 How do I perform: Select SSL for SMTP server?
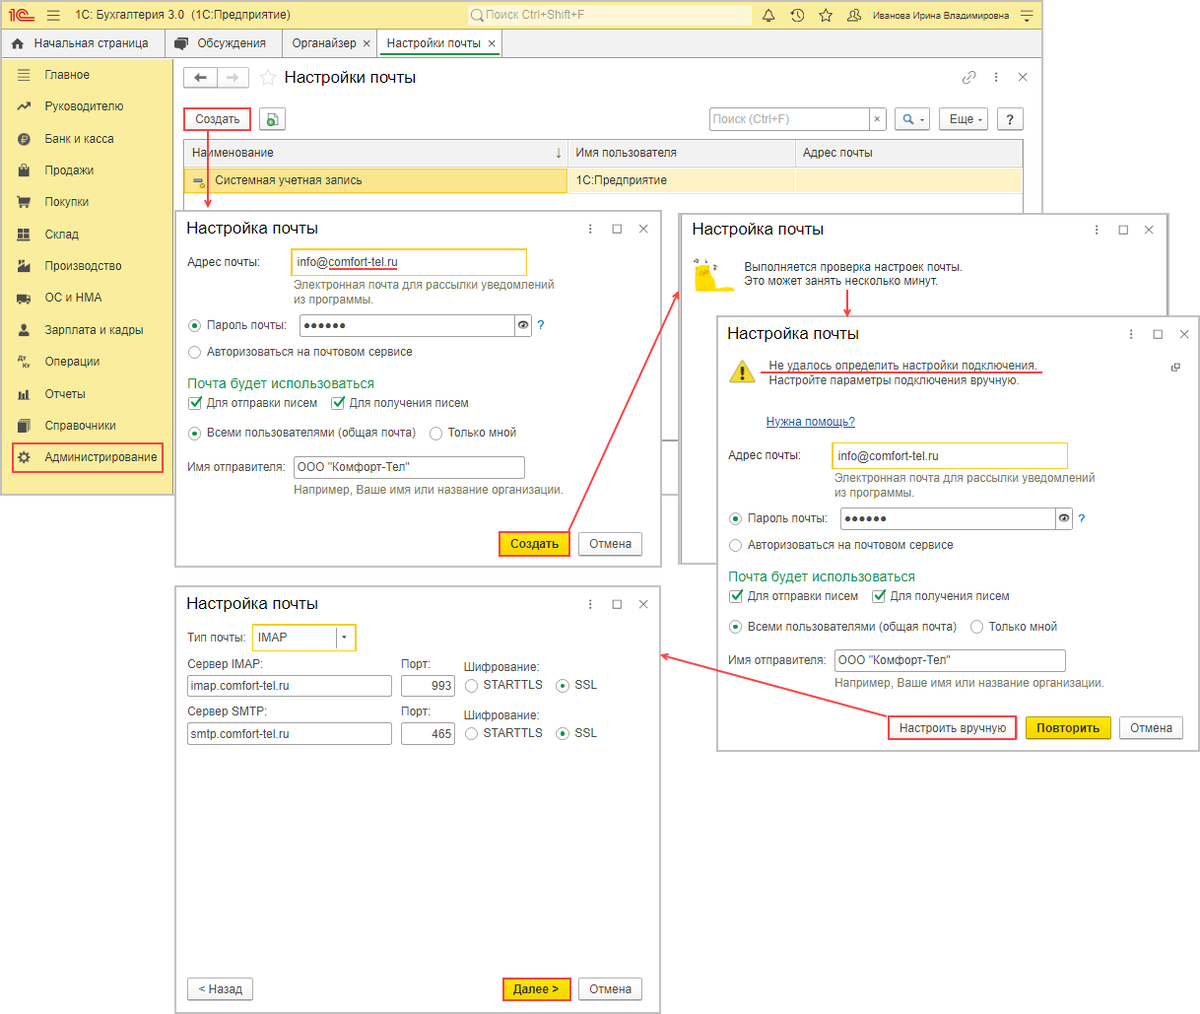[563, 734]
